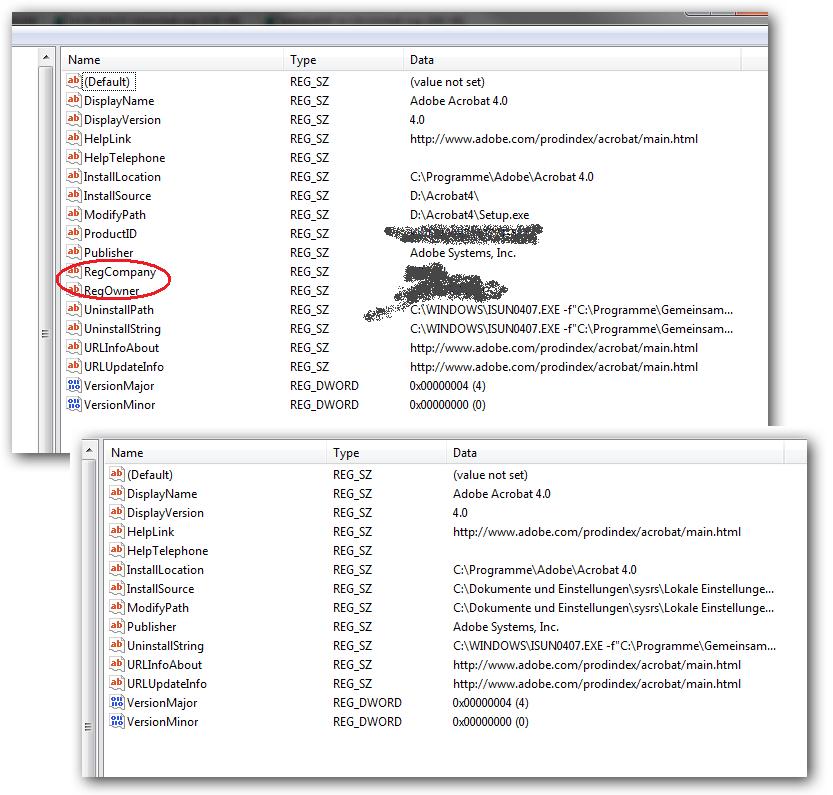Click the string icon beside ModifyPath in lower list
Viewport: 833px width, 795px height.
[116, 607]
